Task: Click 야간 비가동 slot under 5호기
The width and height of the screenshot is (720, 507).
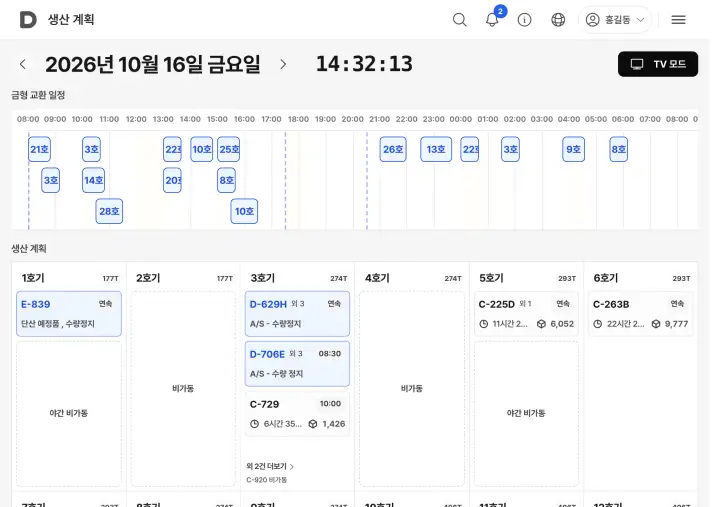Action: (526, 413)
